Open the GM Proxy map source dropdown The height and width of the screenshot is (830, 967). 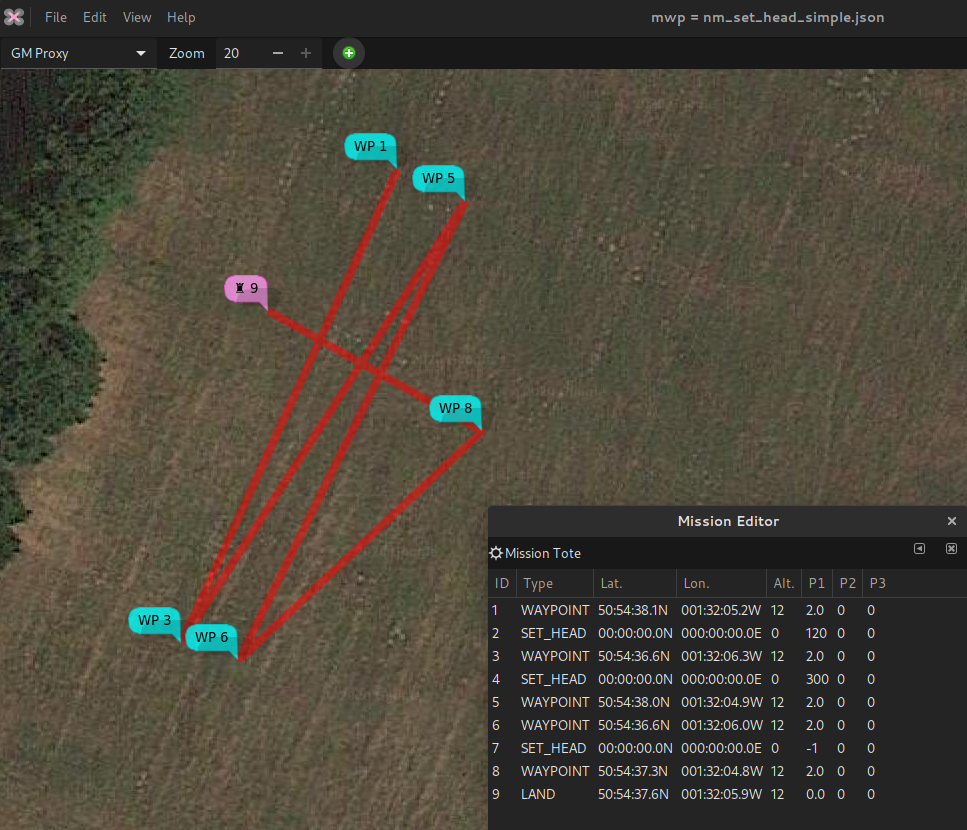[78, 53]
